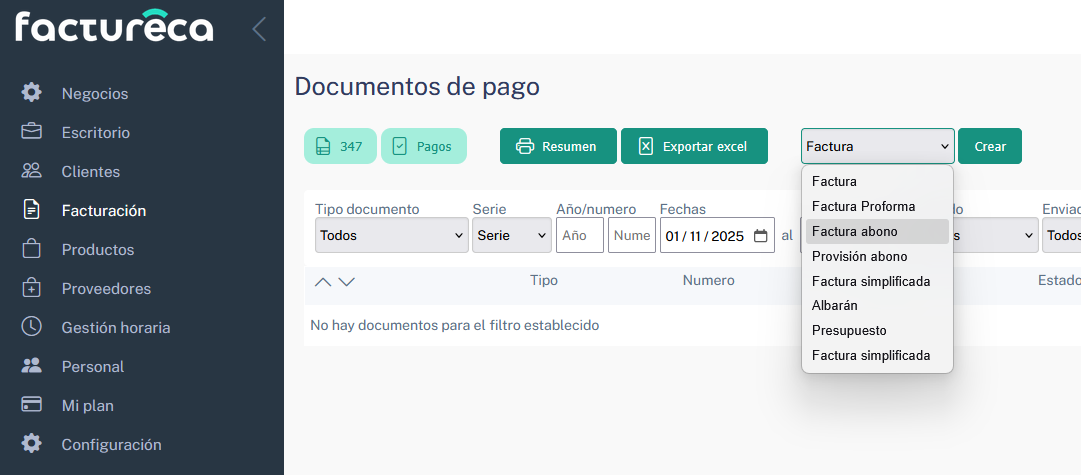This screenshot has width=1081, height=475.
Task: Sort ascending with the up arrow
Action: (x=323, y=282)
